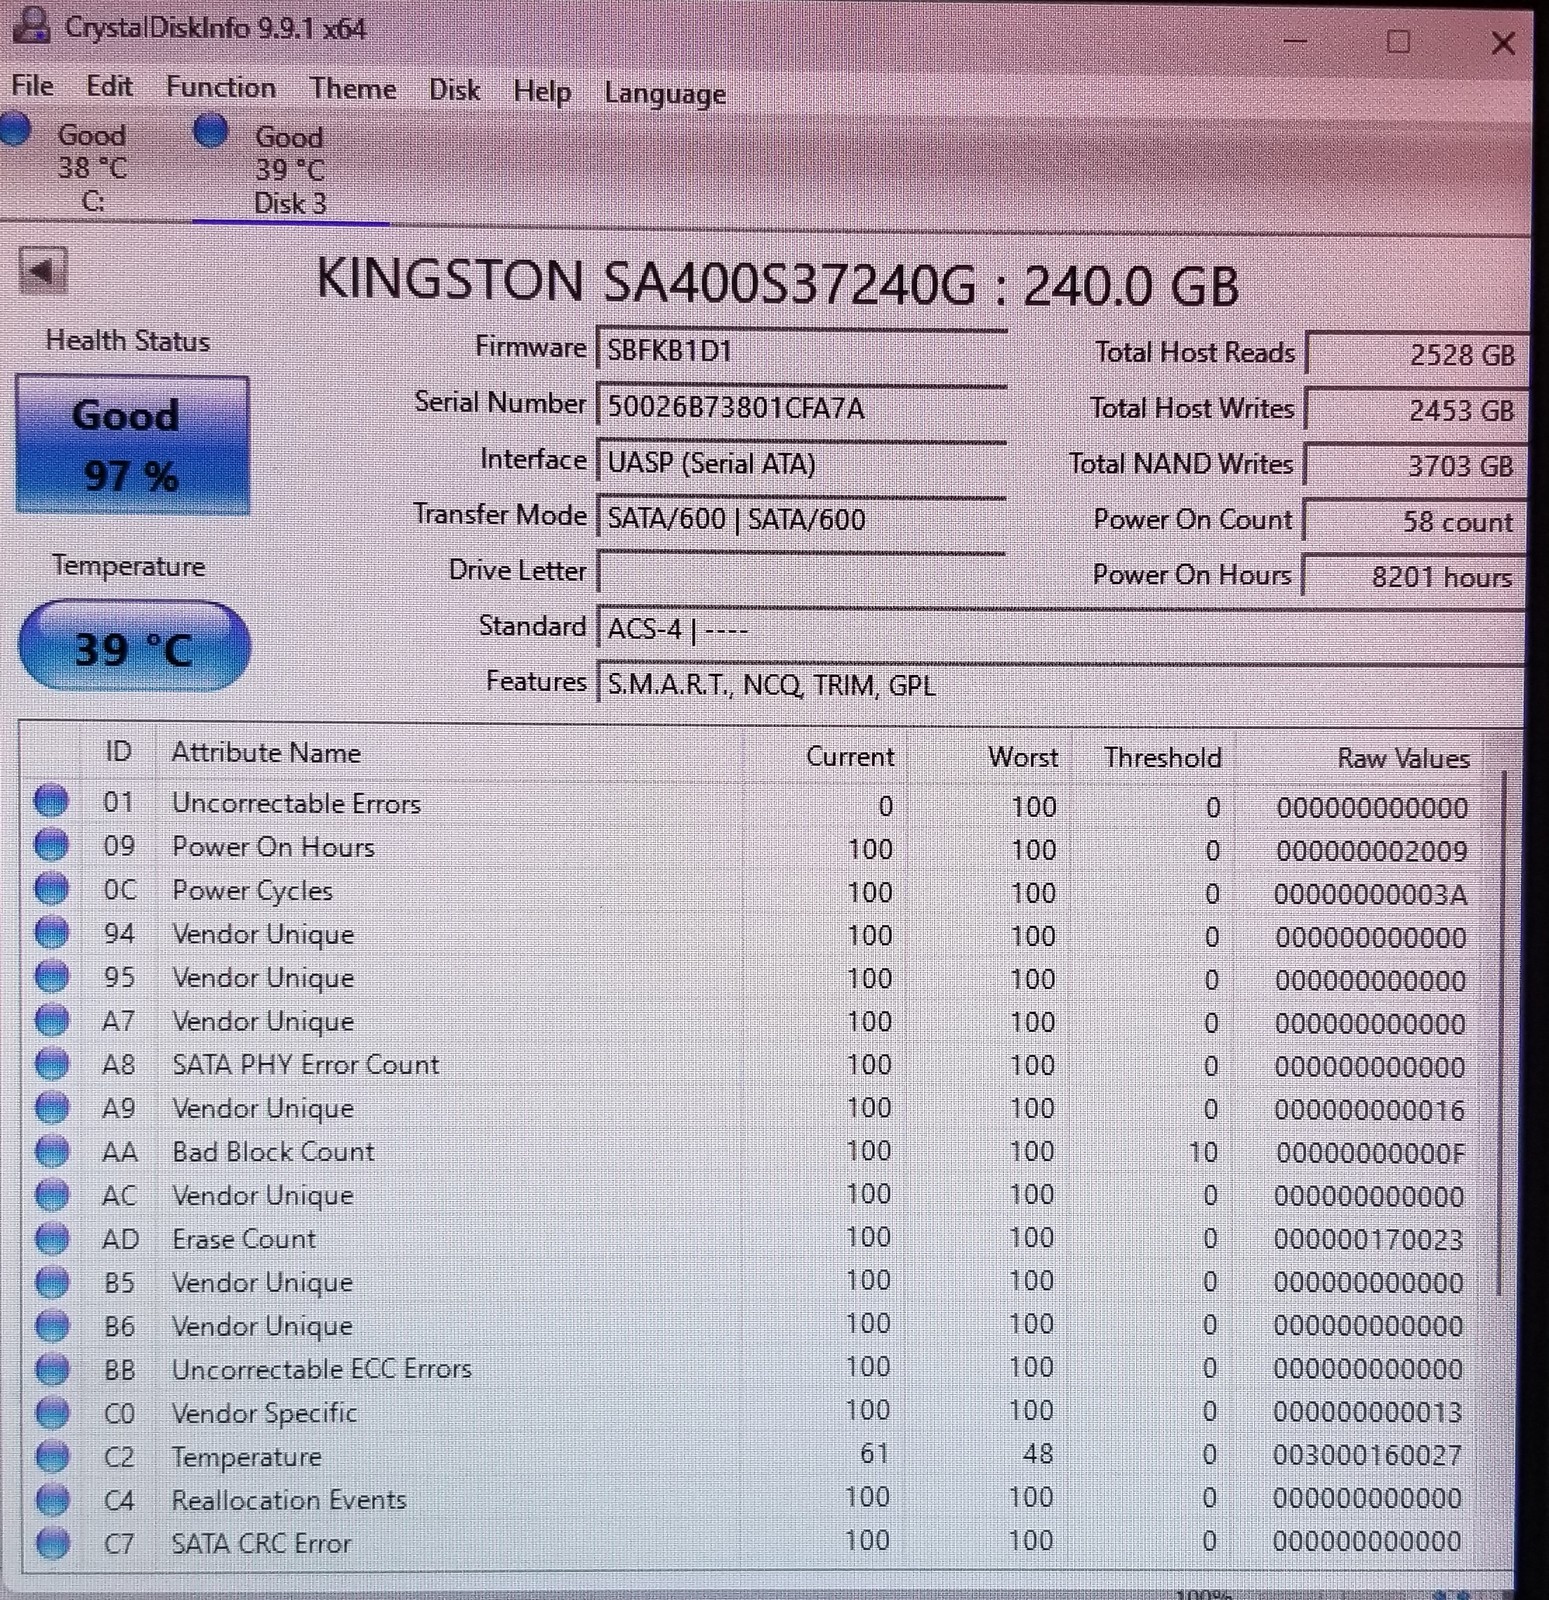This screenshot has width=1549, height=1600.
Task: Open the Theme menu
Action: 353,89
